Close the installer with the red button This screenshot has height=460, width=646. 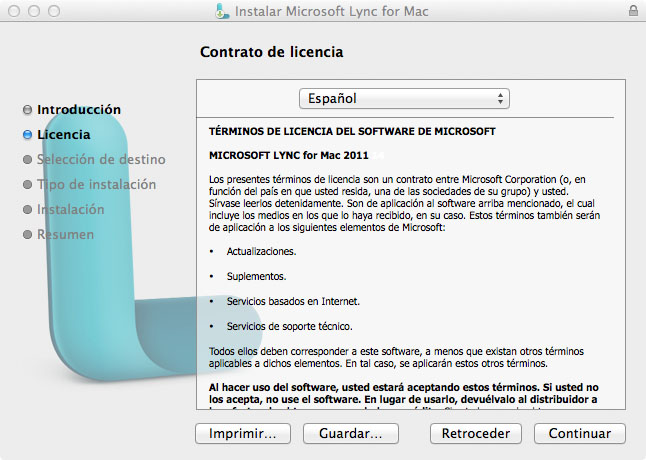tap(13, 12)
